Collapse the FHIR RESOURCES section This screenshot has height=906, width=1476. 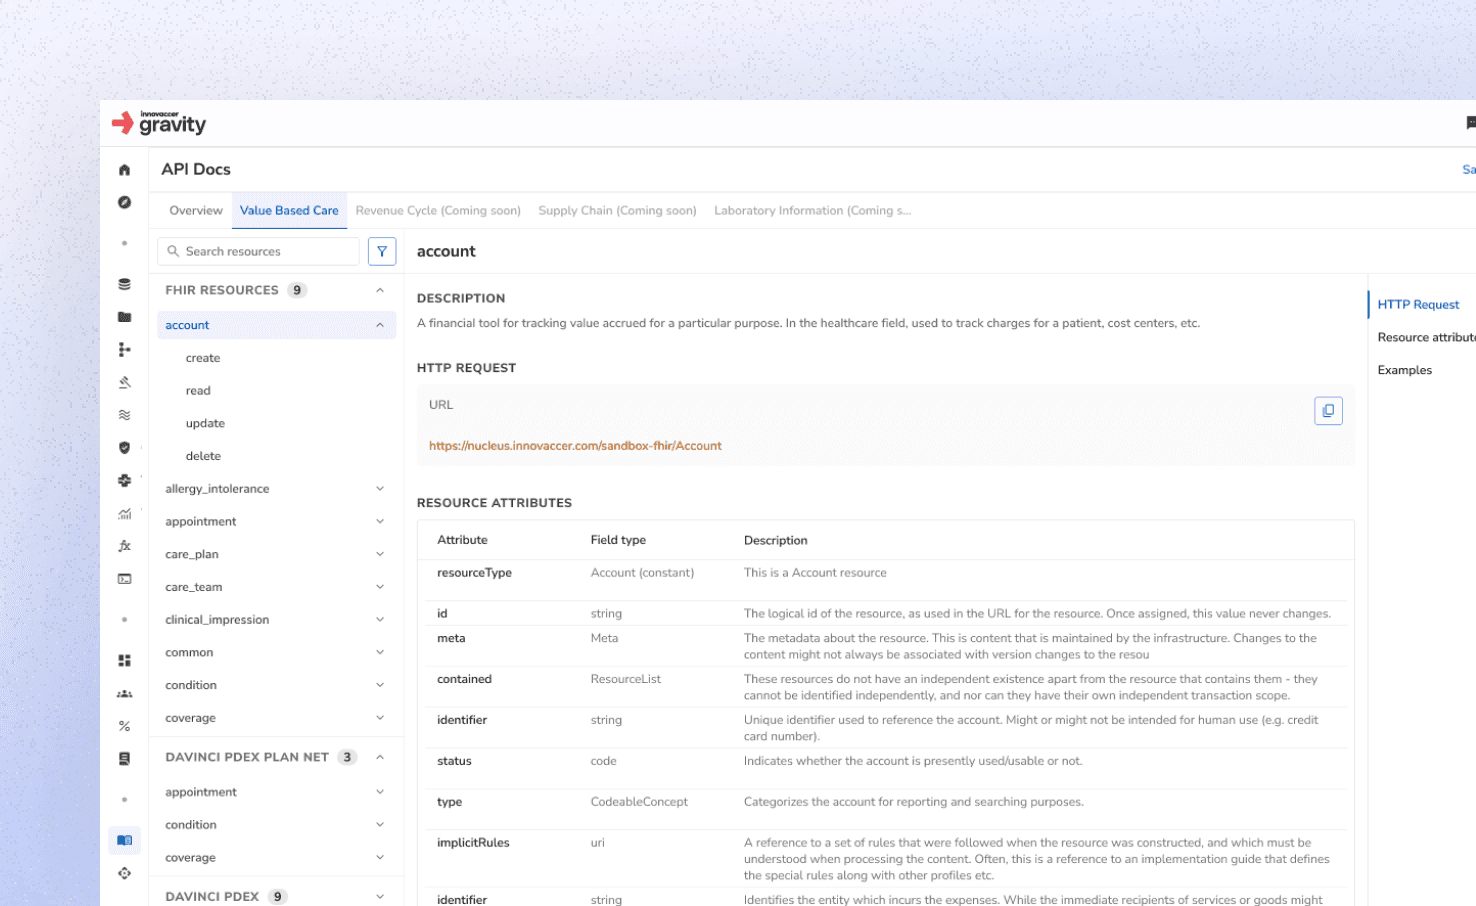[x=380, y=290]
